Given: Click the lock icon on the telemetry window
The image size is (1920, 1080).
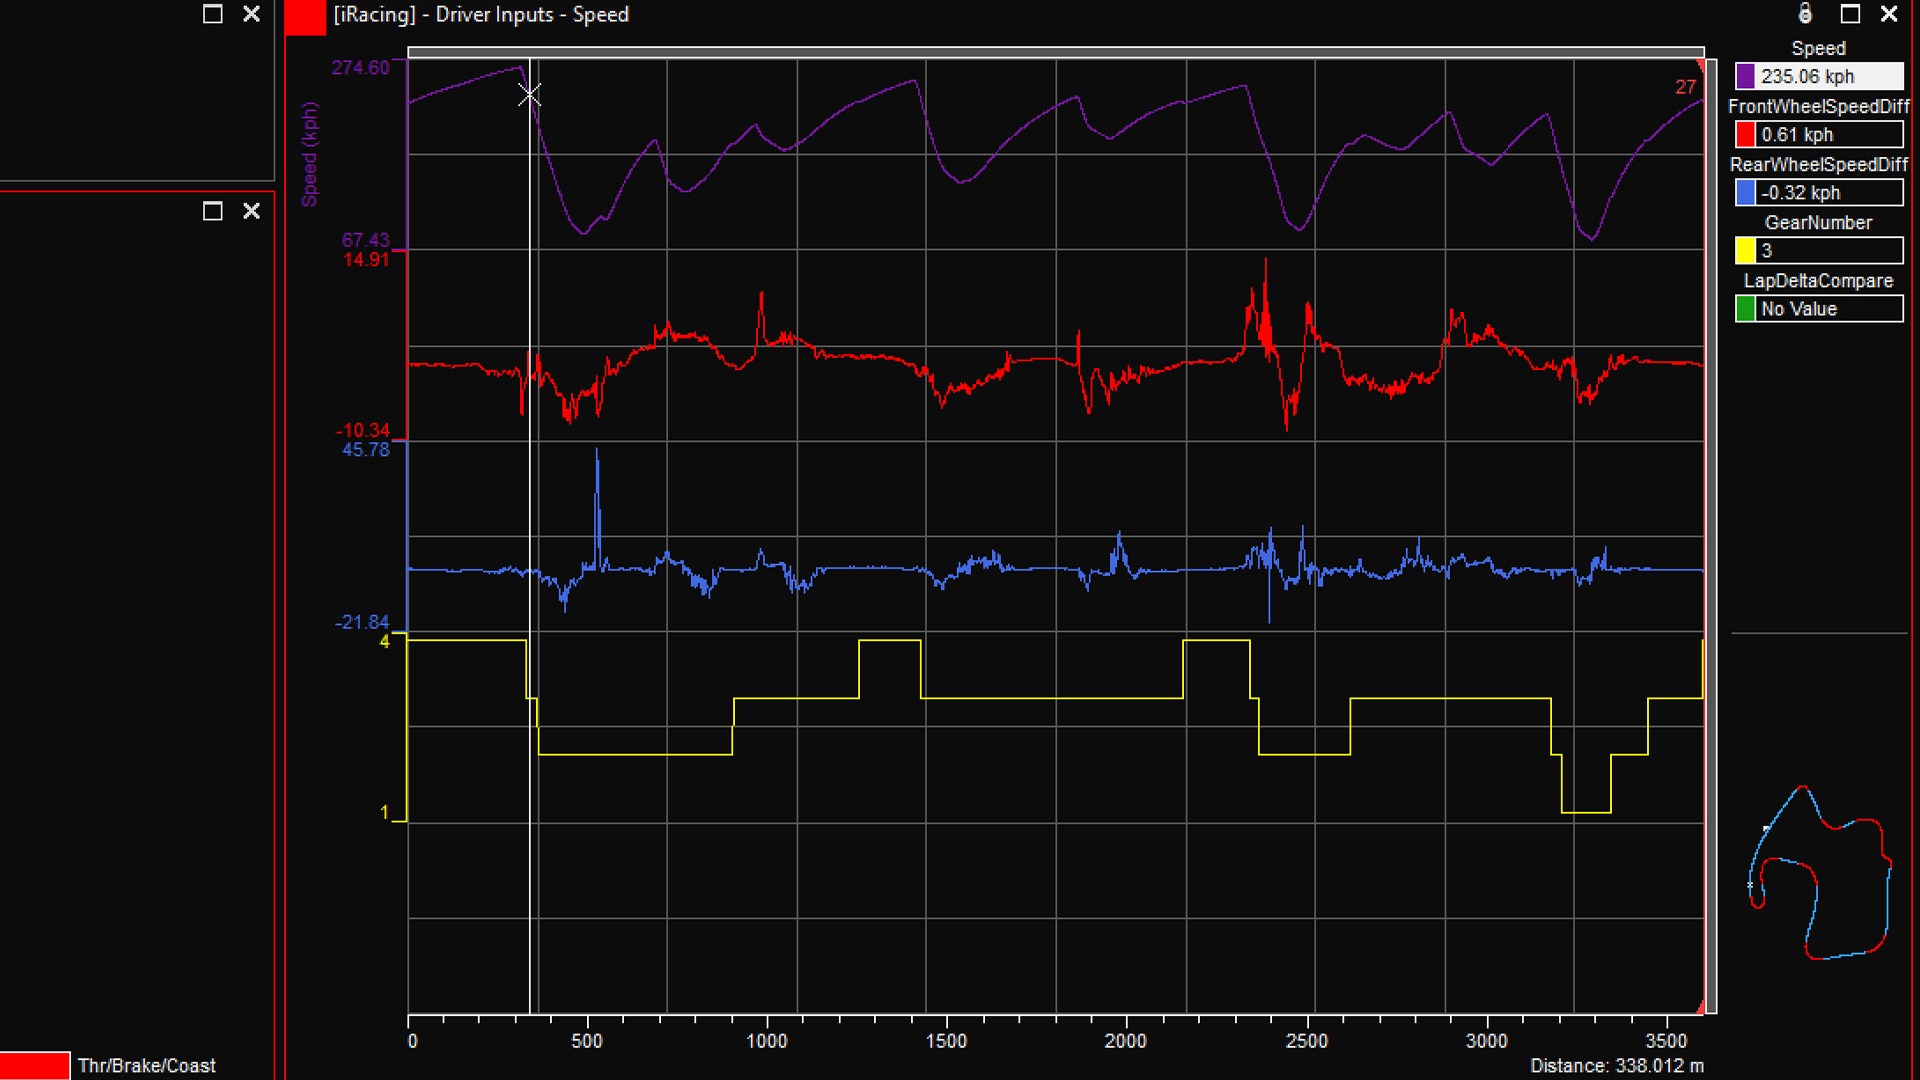Looking at the screenshot, I should tap(1806, 14).
